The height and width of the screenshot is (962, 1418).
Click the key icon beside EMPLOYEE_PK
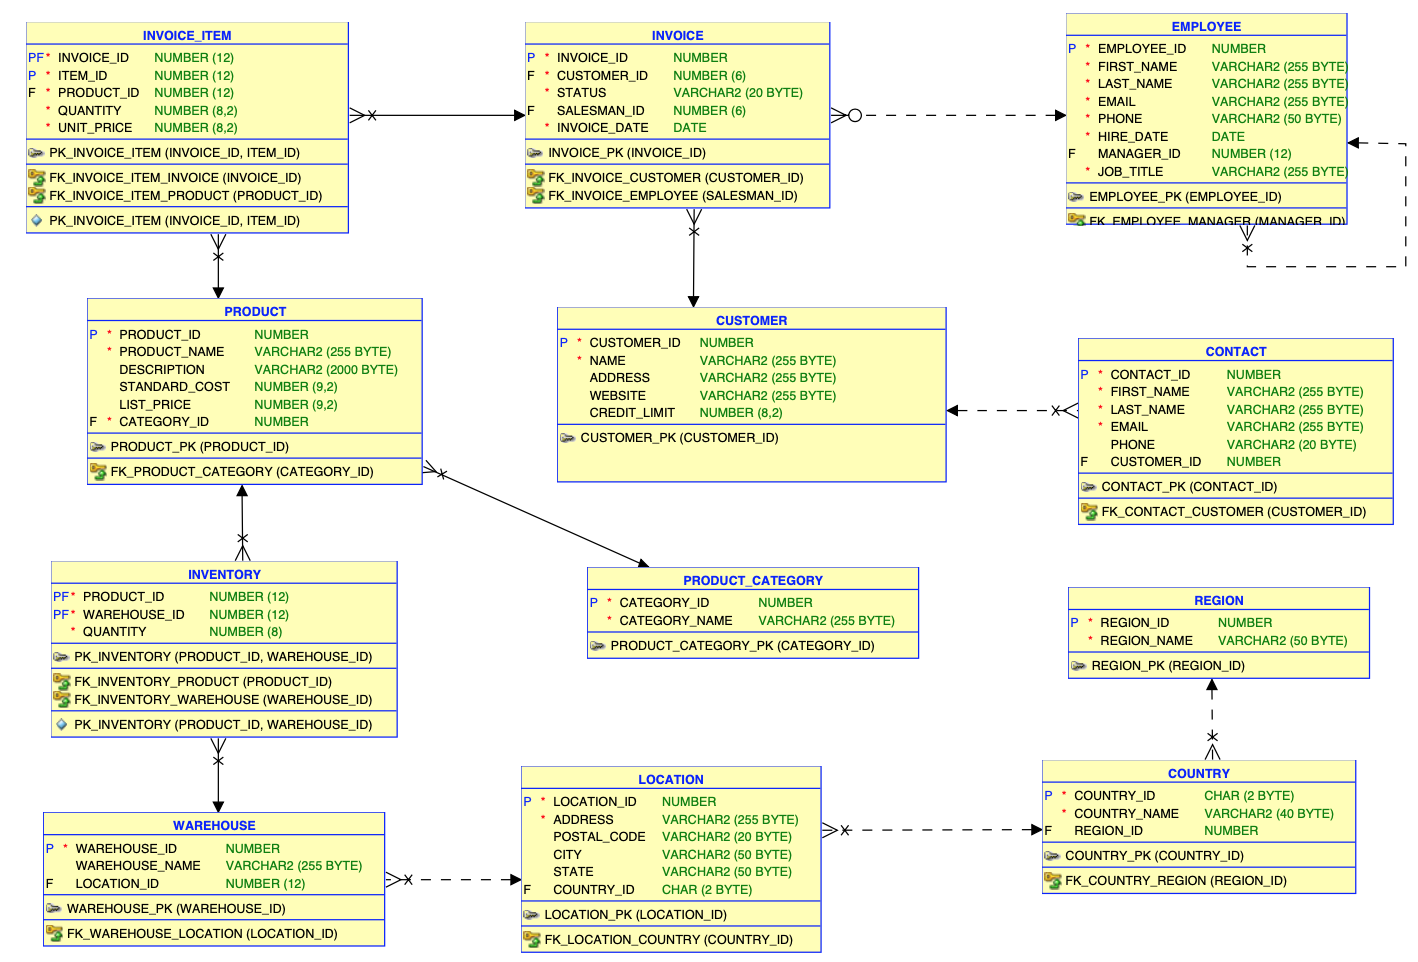(1076, 197)
